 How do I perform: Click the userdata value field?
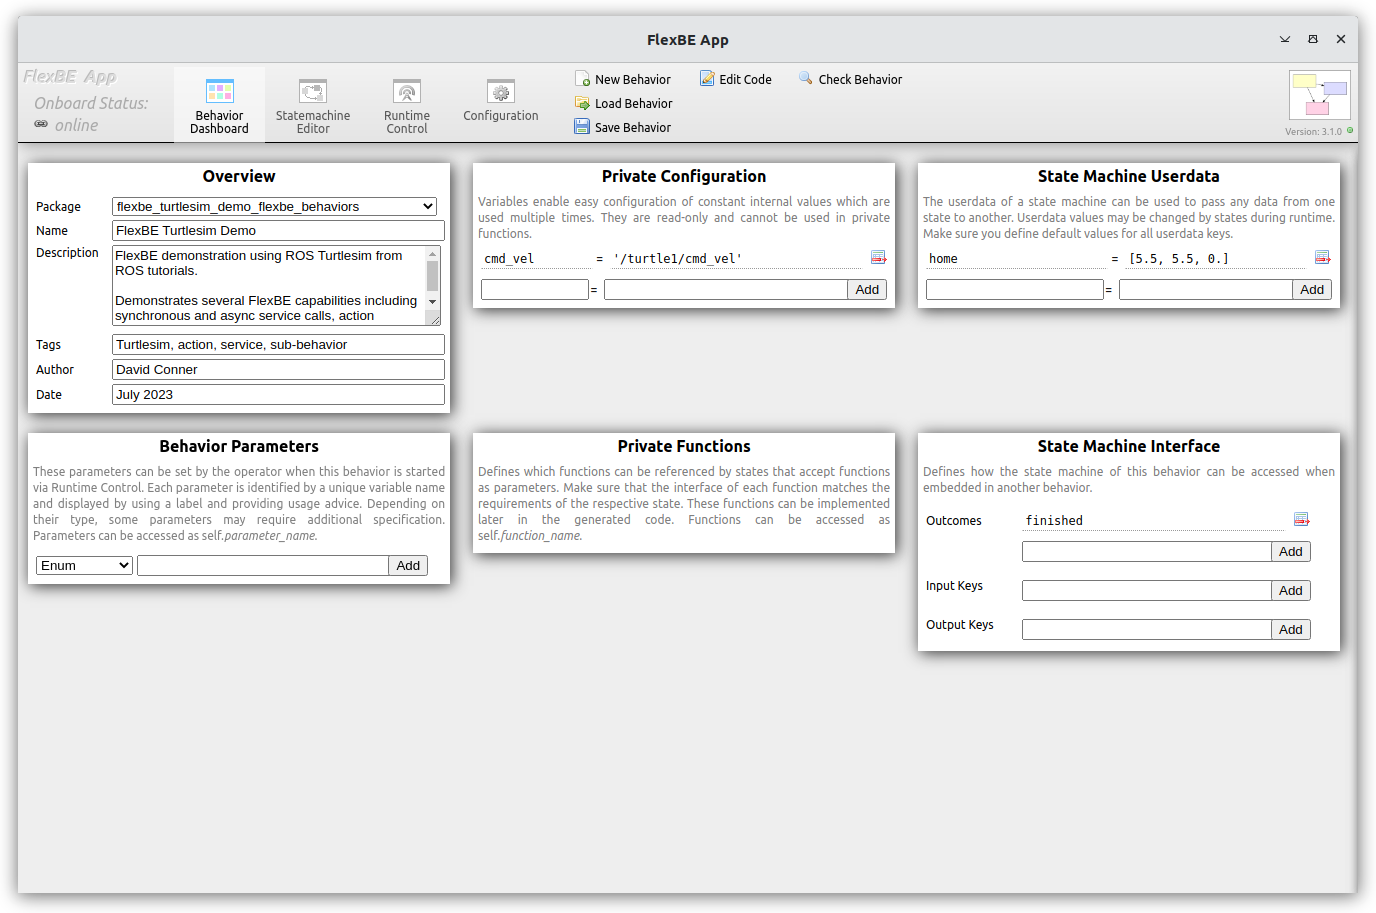1206,289
